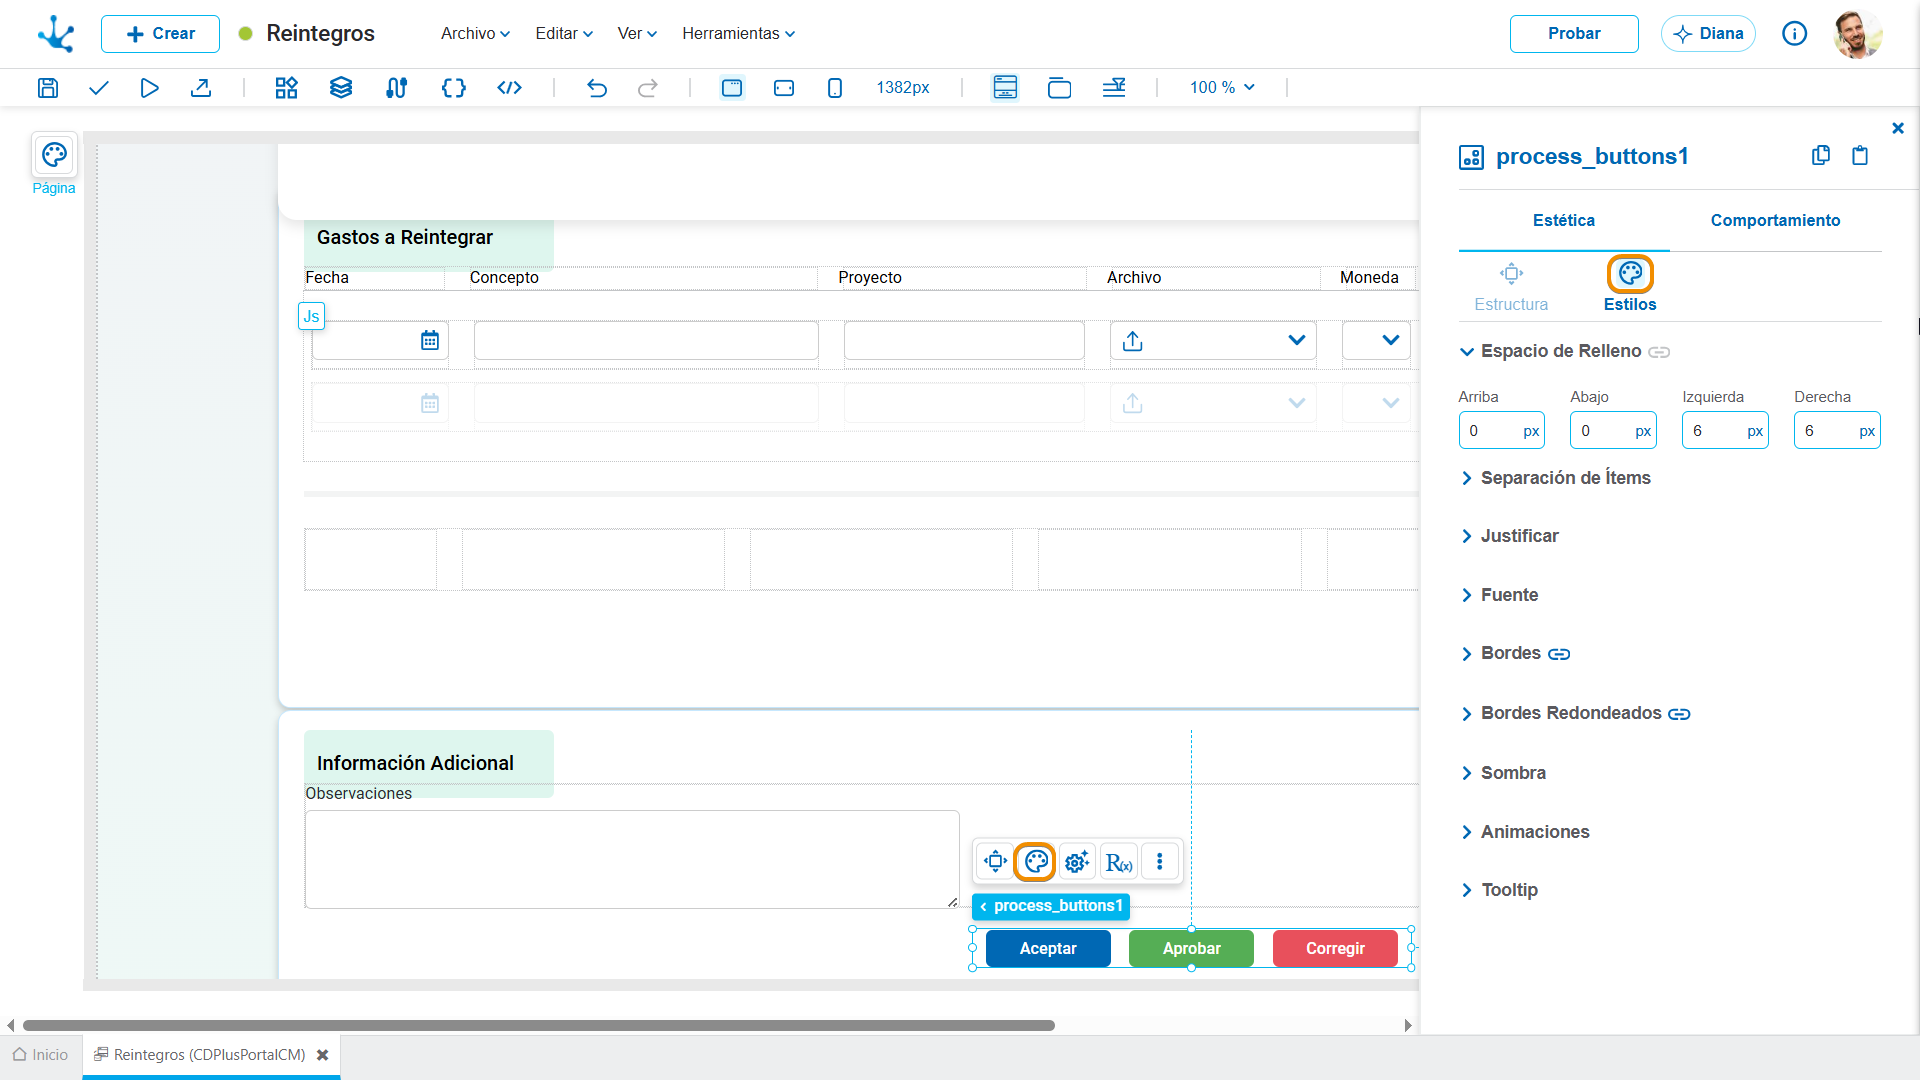This screenshot has width=1920, height=1080.
Task: Open the 100 % zoom dropdown
Action: [1222, 88]
